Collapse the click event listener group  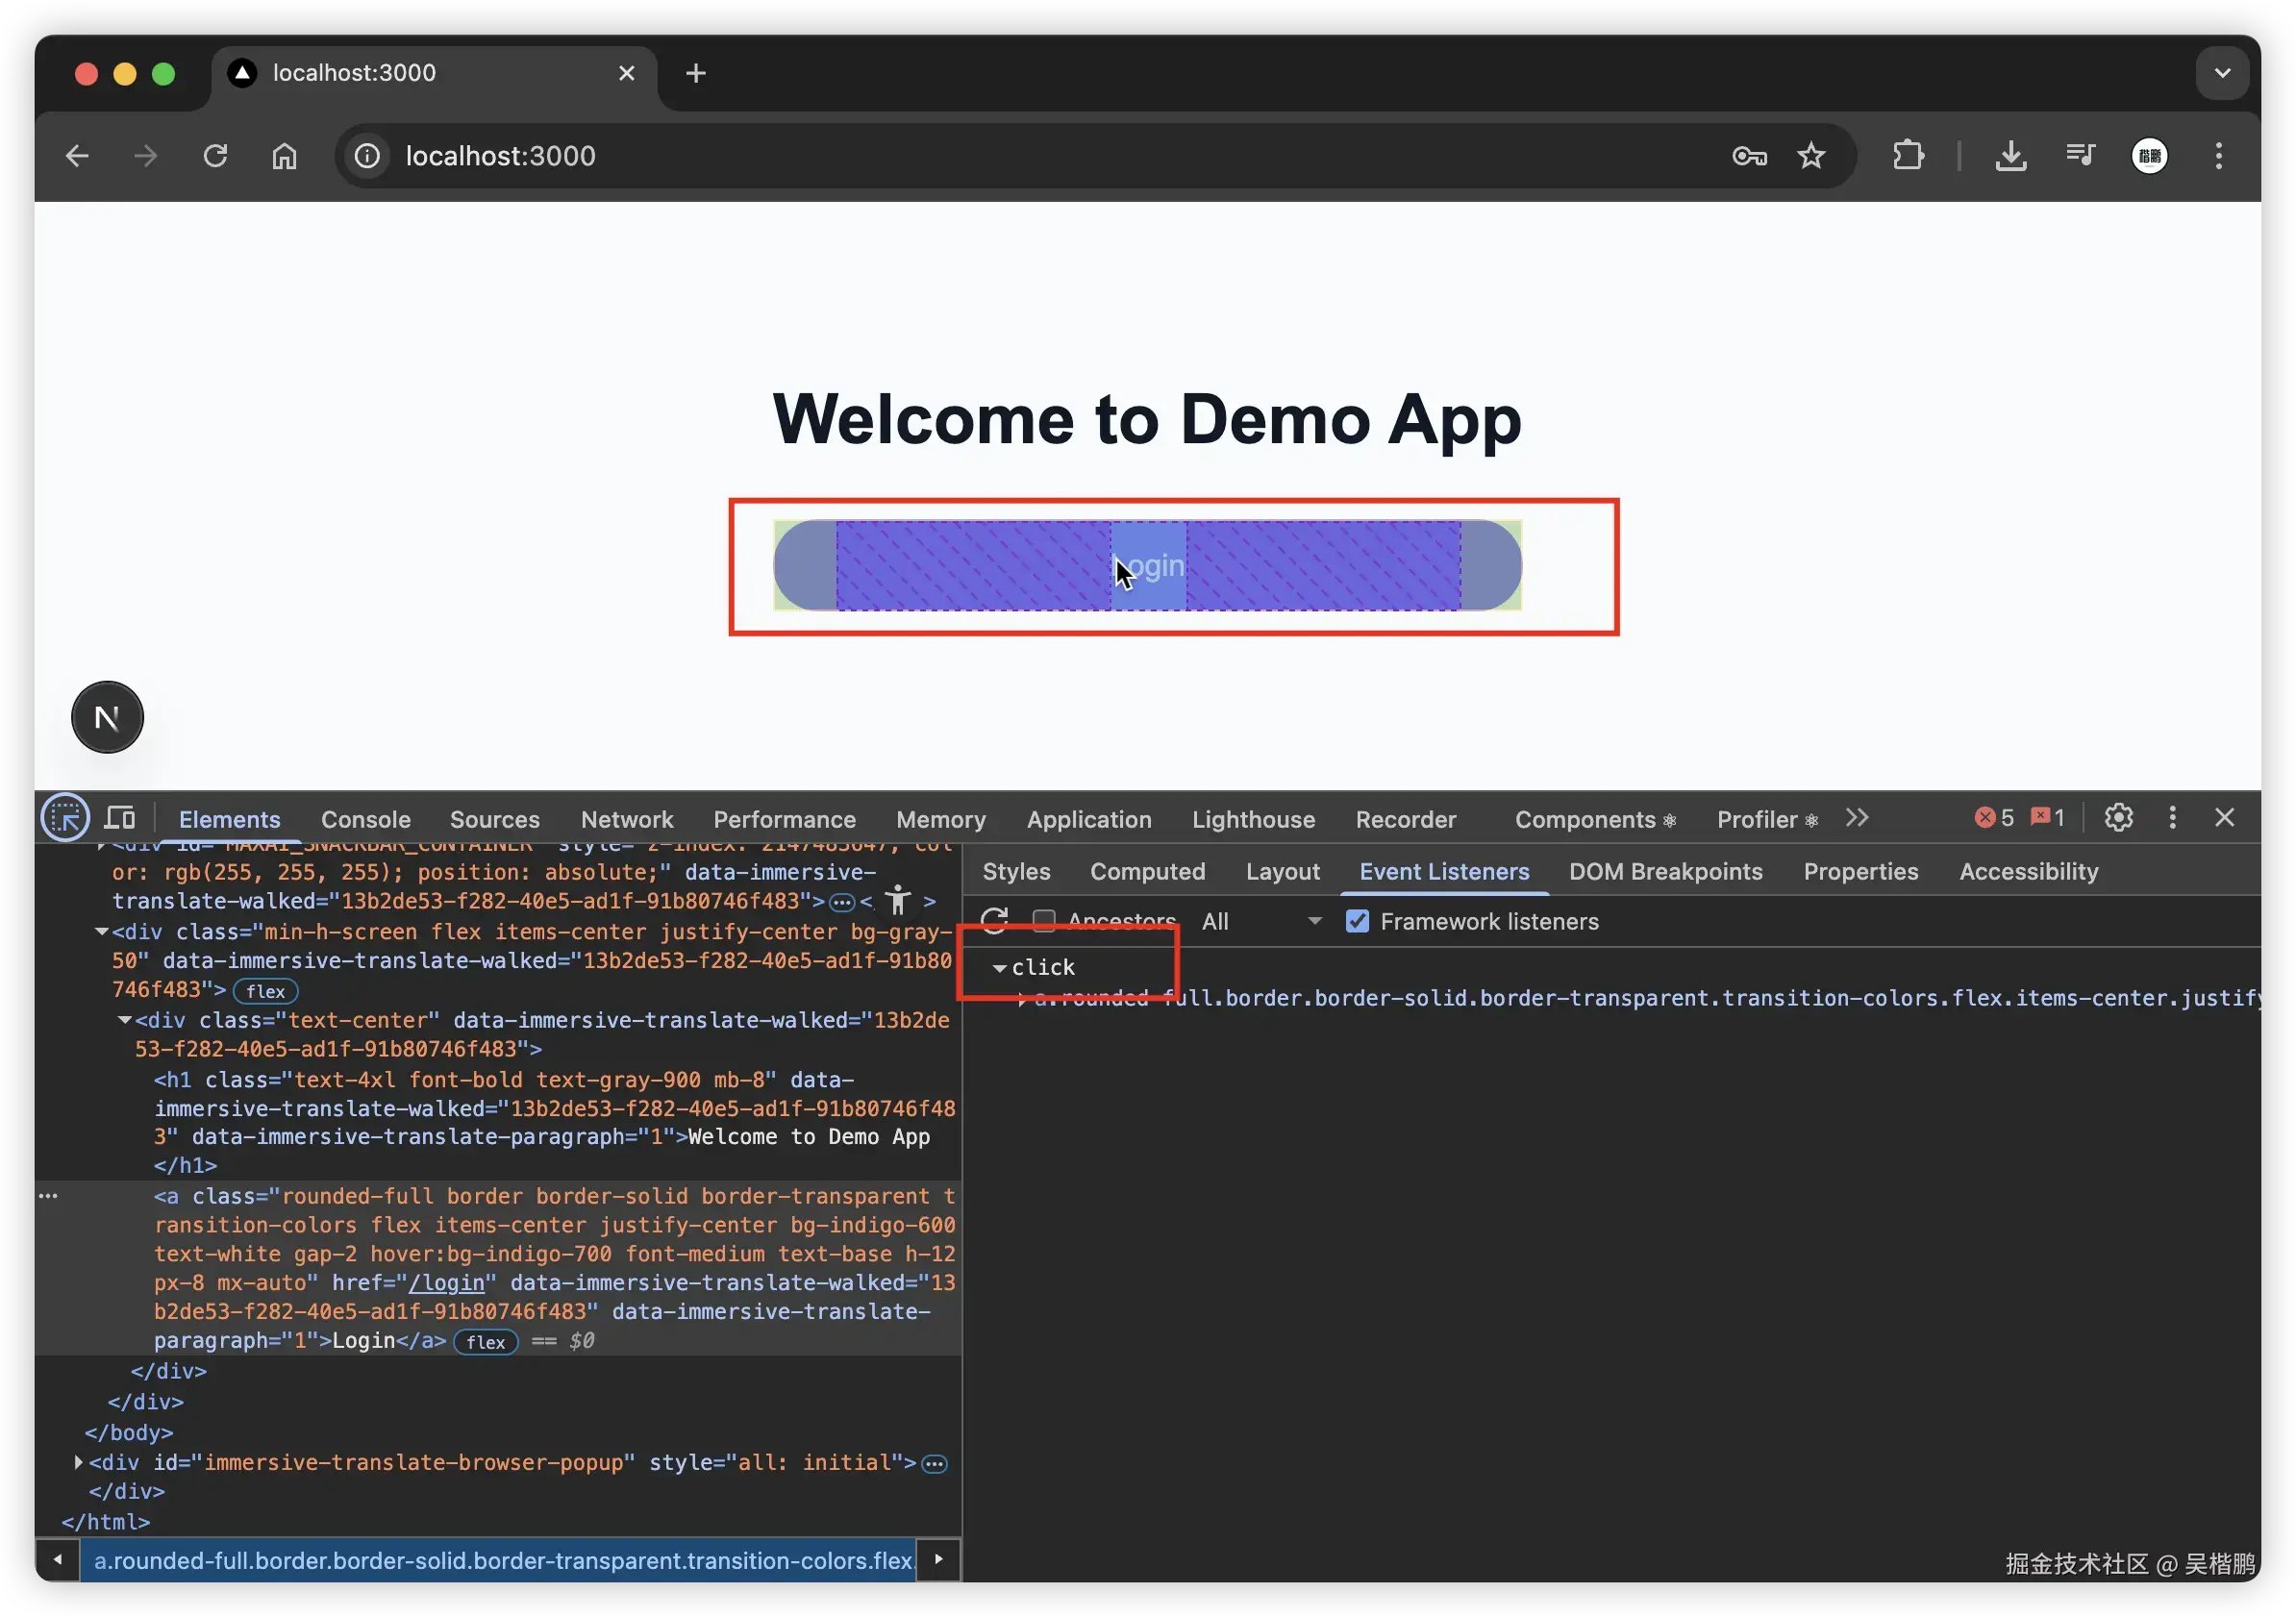coord(998,967)
